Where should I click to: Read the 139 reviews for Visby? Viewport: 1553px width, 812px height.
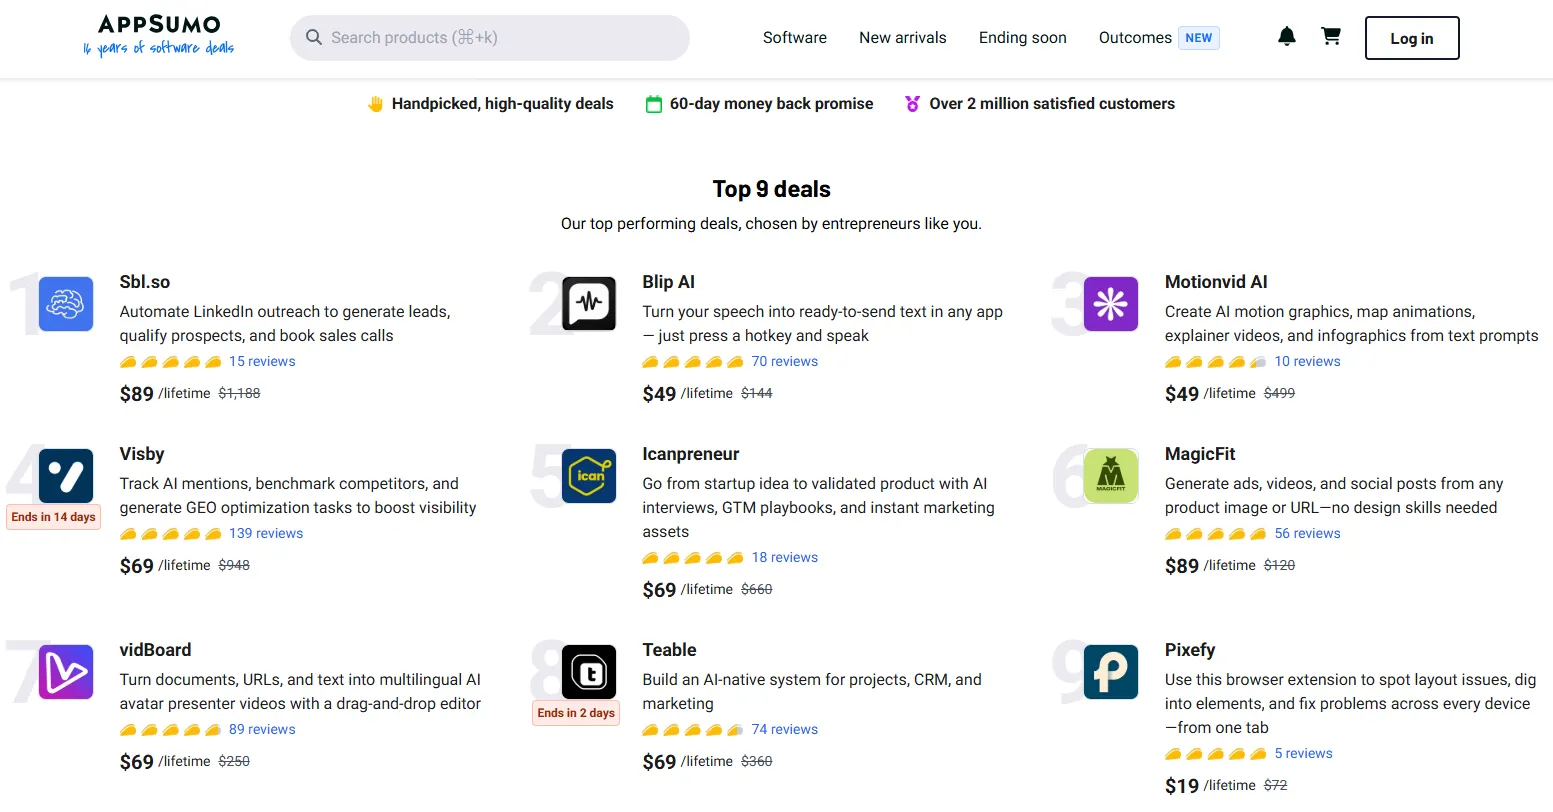266,533
